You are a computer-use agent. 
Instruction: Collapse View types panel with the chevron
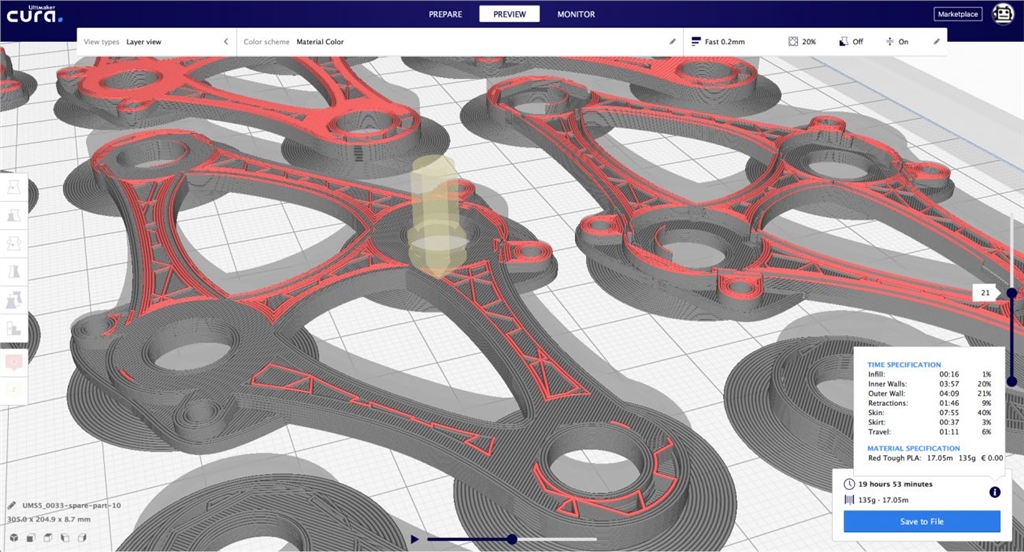pos(225,42)
